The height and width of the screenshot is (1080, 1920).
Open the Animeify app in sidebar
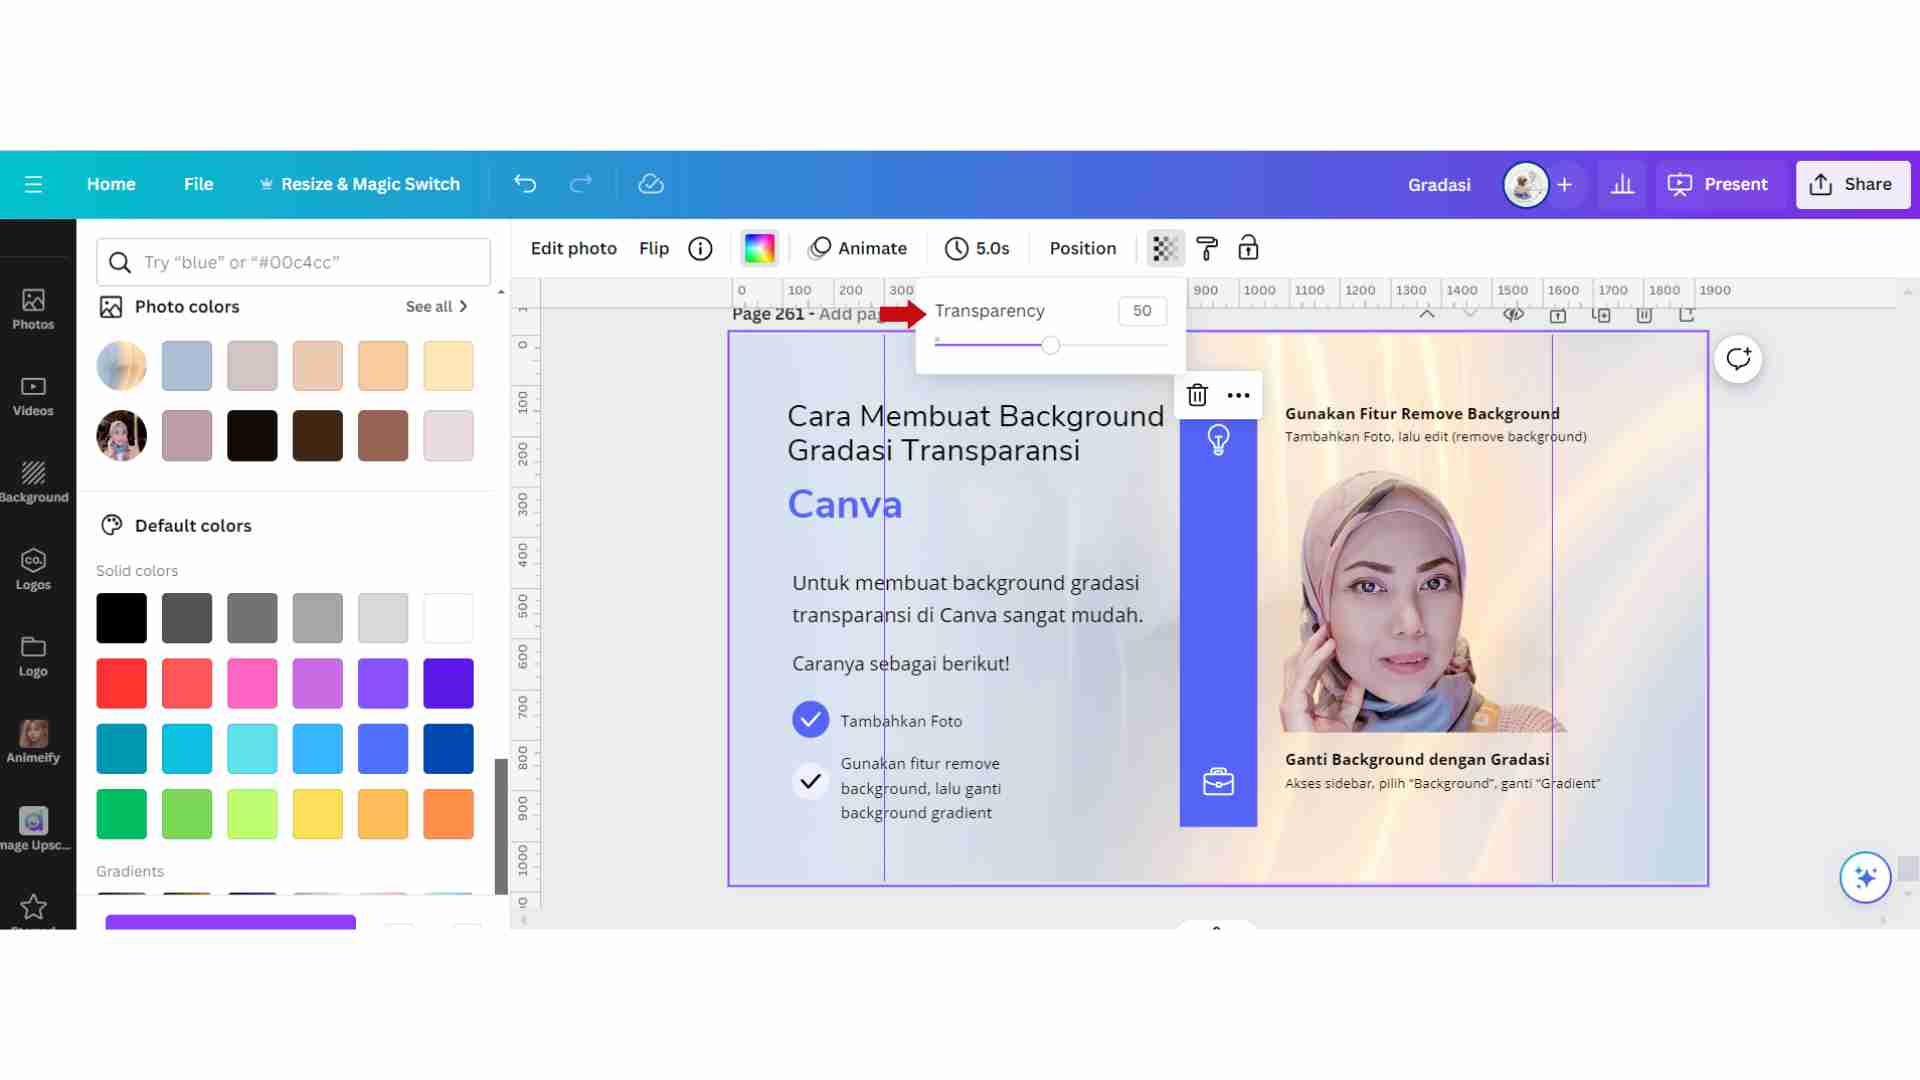click(33, 742)
